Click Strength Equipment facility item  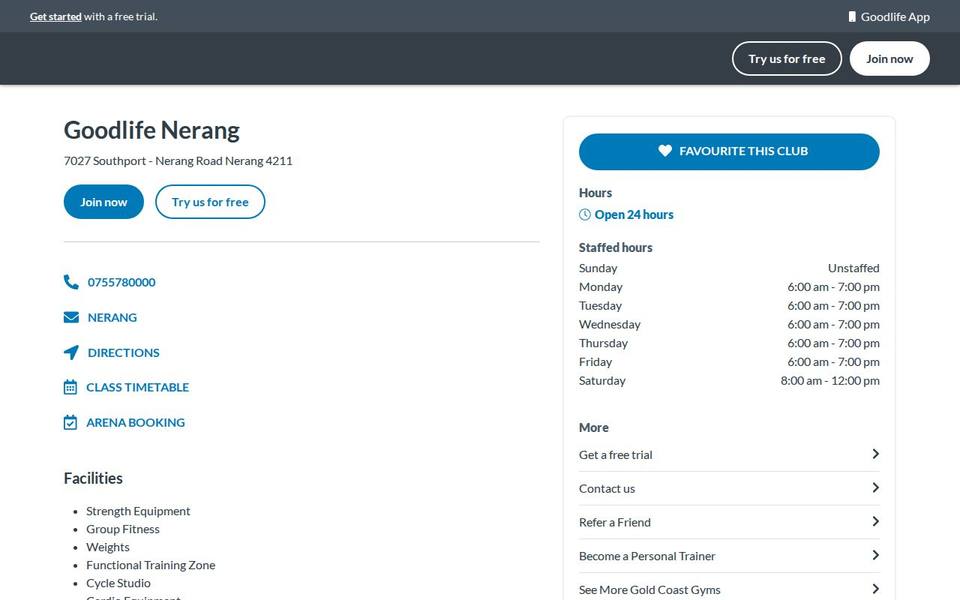click(x=138, y=511)
